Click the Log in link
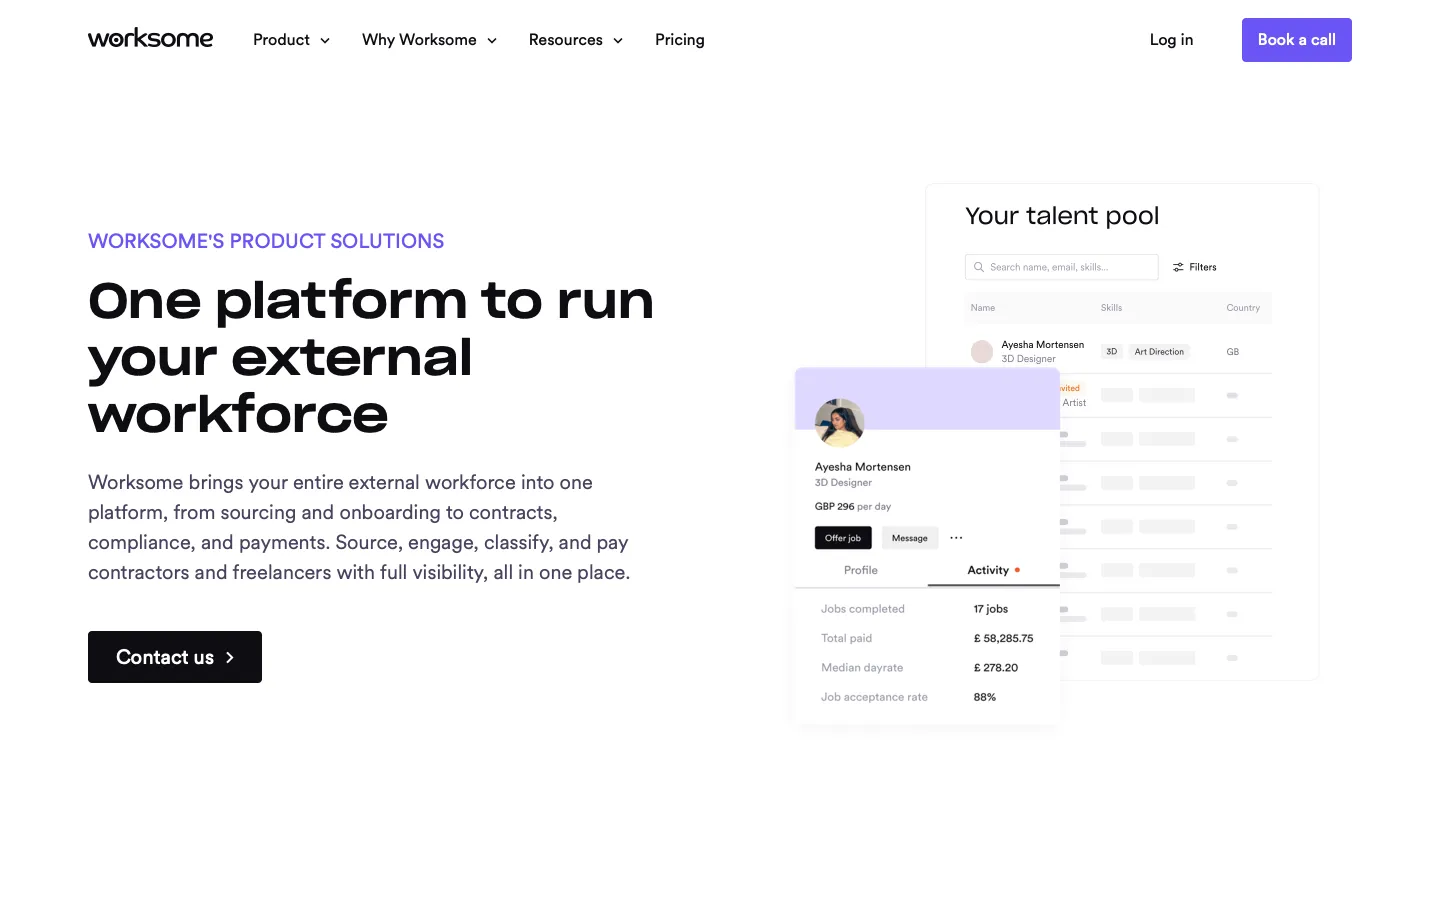 [x=1171, y=40]
